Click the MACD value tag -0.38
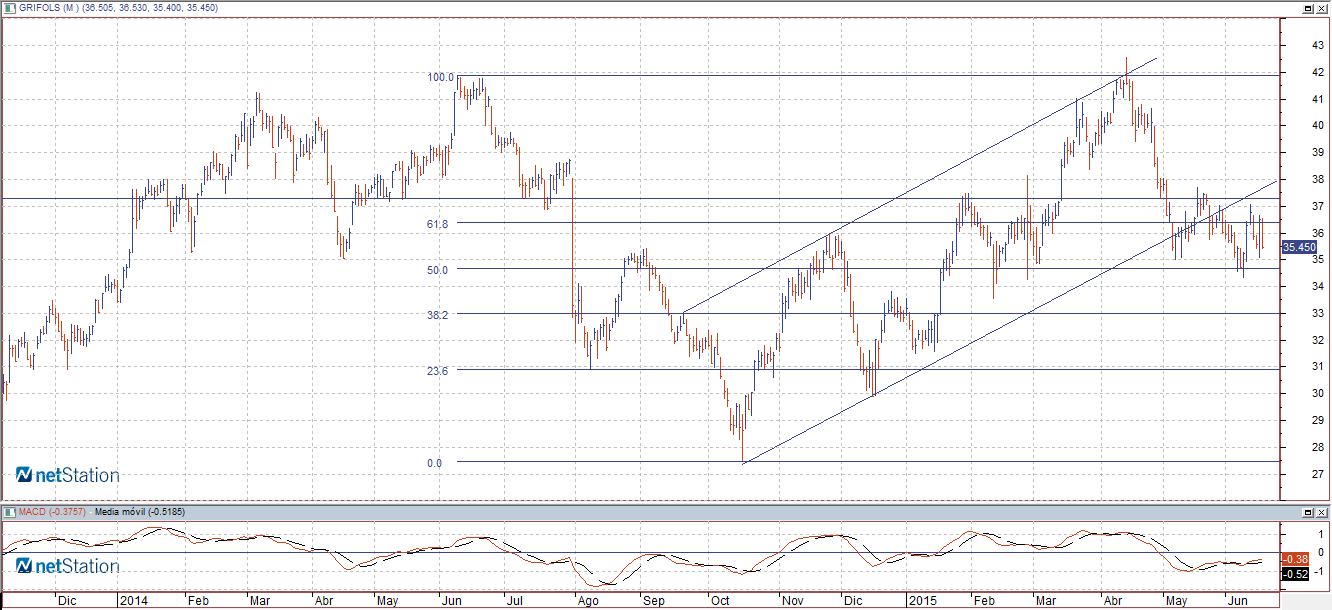The width and height of the screenshot is (1332, 610). 1297,559
